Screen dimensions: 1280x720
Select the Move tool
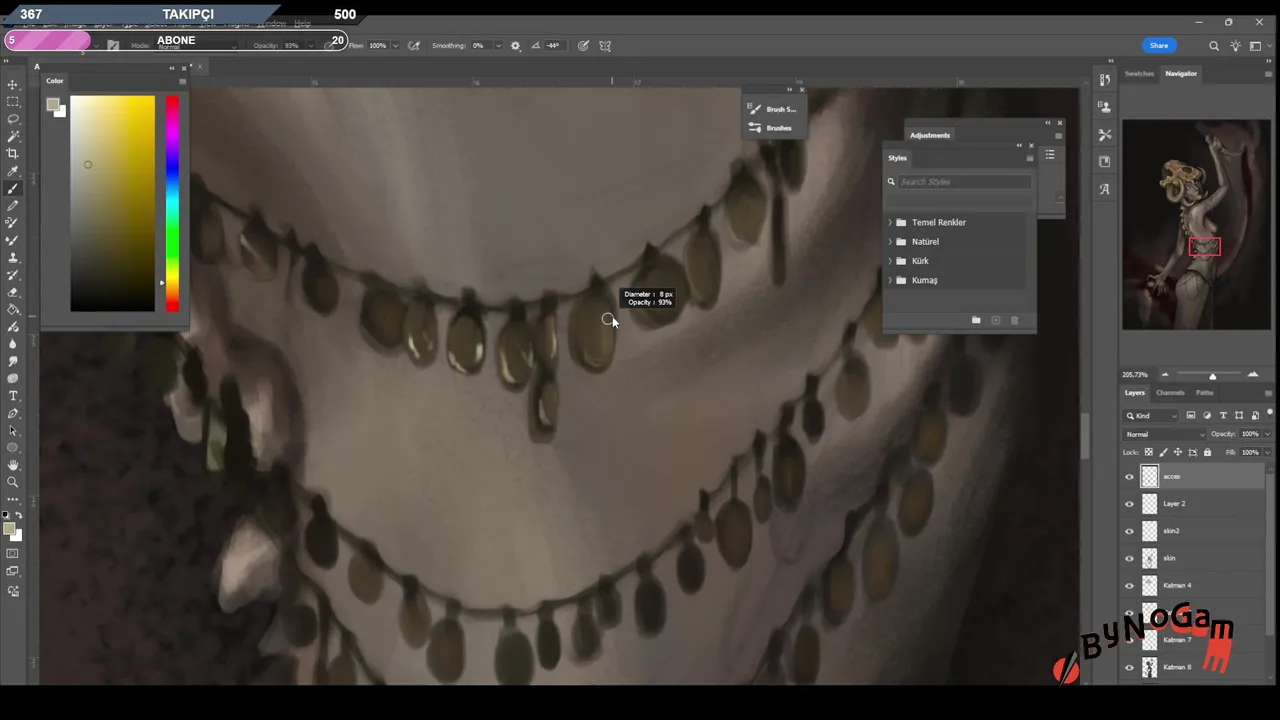click(x=13, y=85)
